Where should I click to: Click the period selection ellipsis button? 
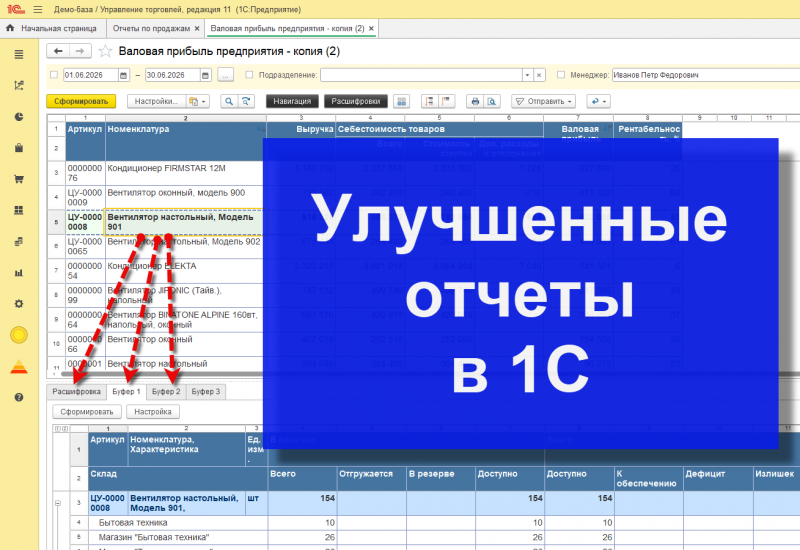click(x=225, y=75)
